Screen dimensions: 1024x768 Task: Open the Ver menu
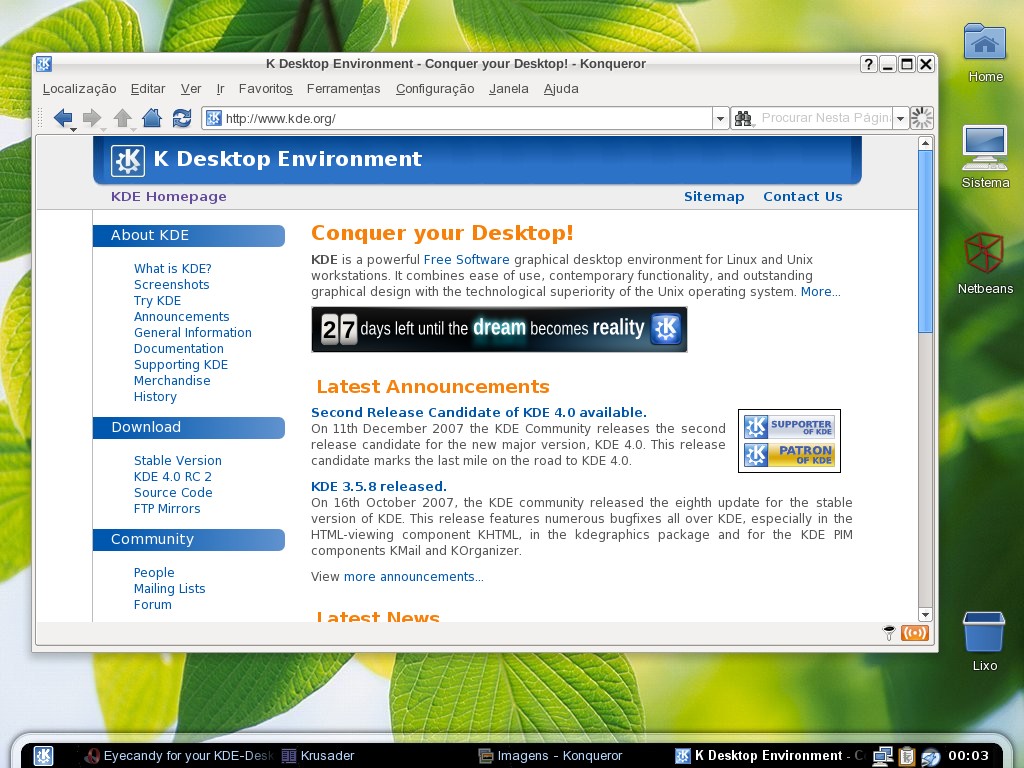(191, 89)
